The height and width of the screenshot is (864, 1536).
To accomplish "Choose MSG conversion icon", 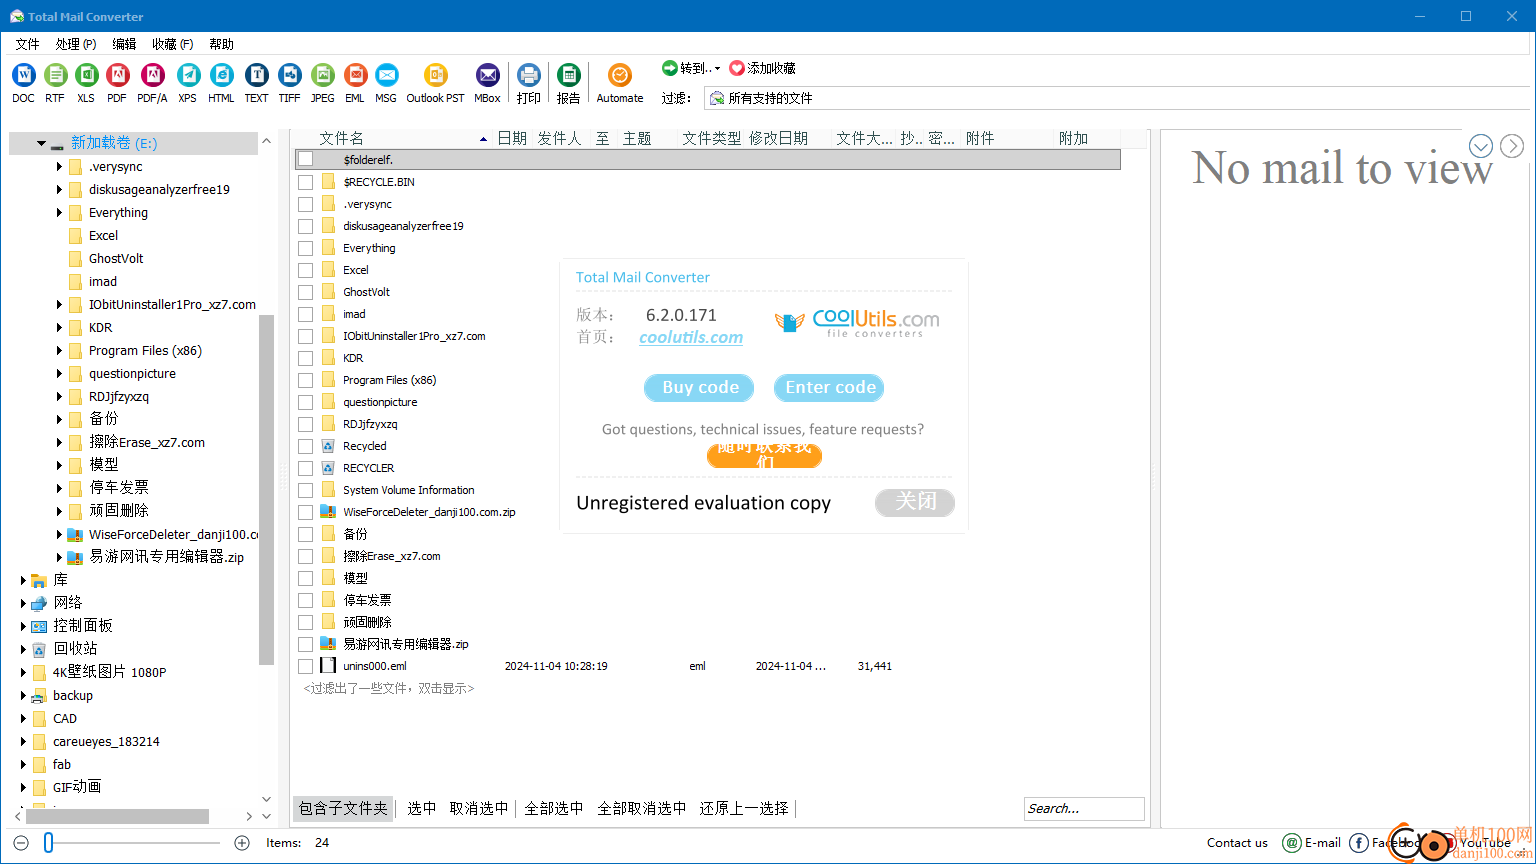I will [386, 75].
